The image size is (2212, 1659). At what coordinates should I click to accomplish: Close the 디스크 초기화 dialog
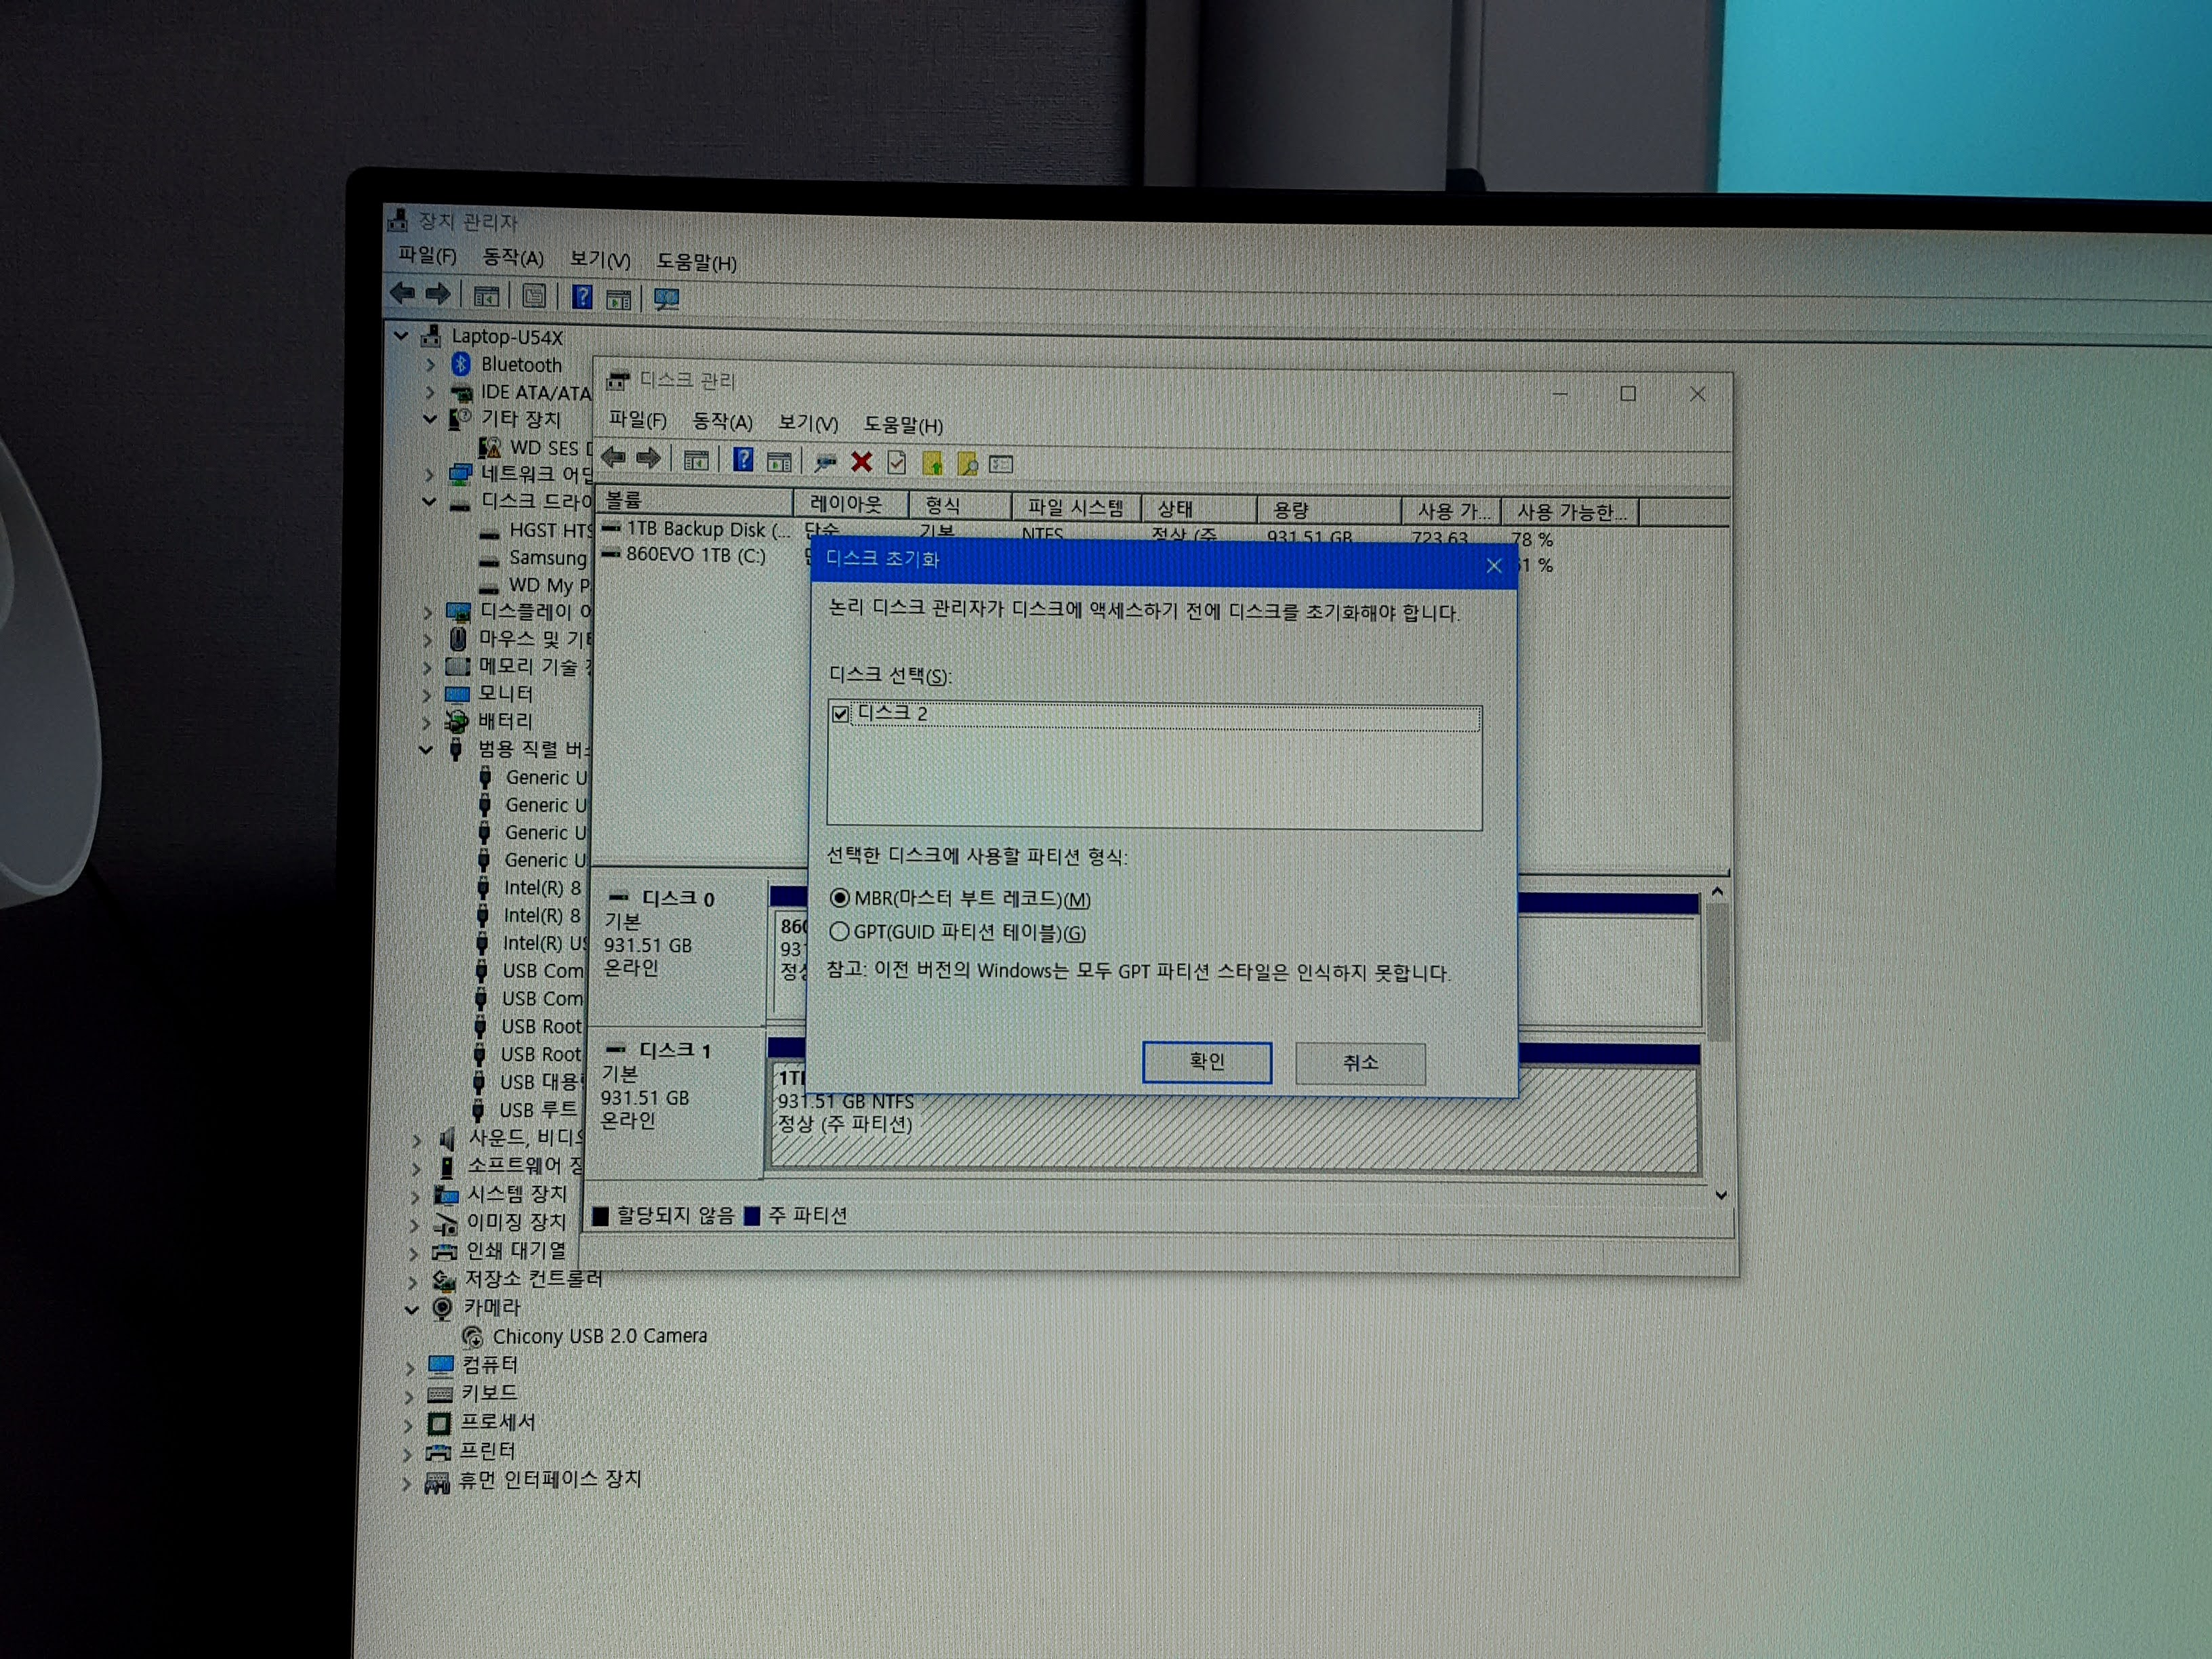pyautogui.click(x=1494, y=566)
